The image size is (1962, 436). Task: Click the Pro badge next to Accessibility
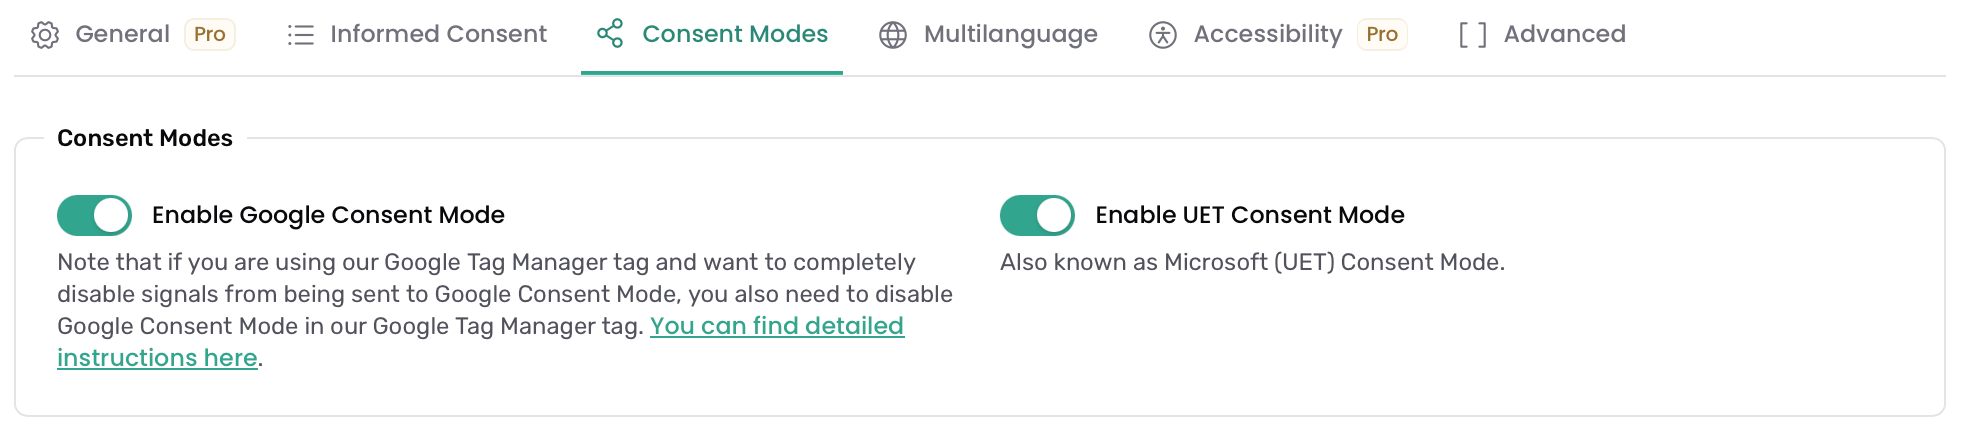[1382, 34]
